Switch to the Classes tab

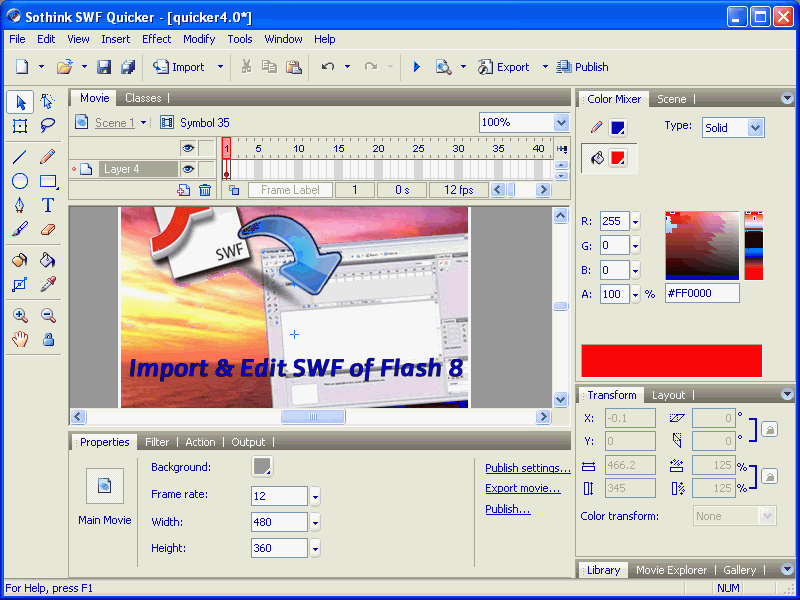coord(143,98)
